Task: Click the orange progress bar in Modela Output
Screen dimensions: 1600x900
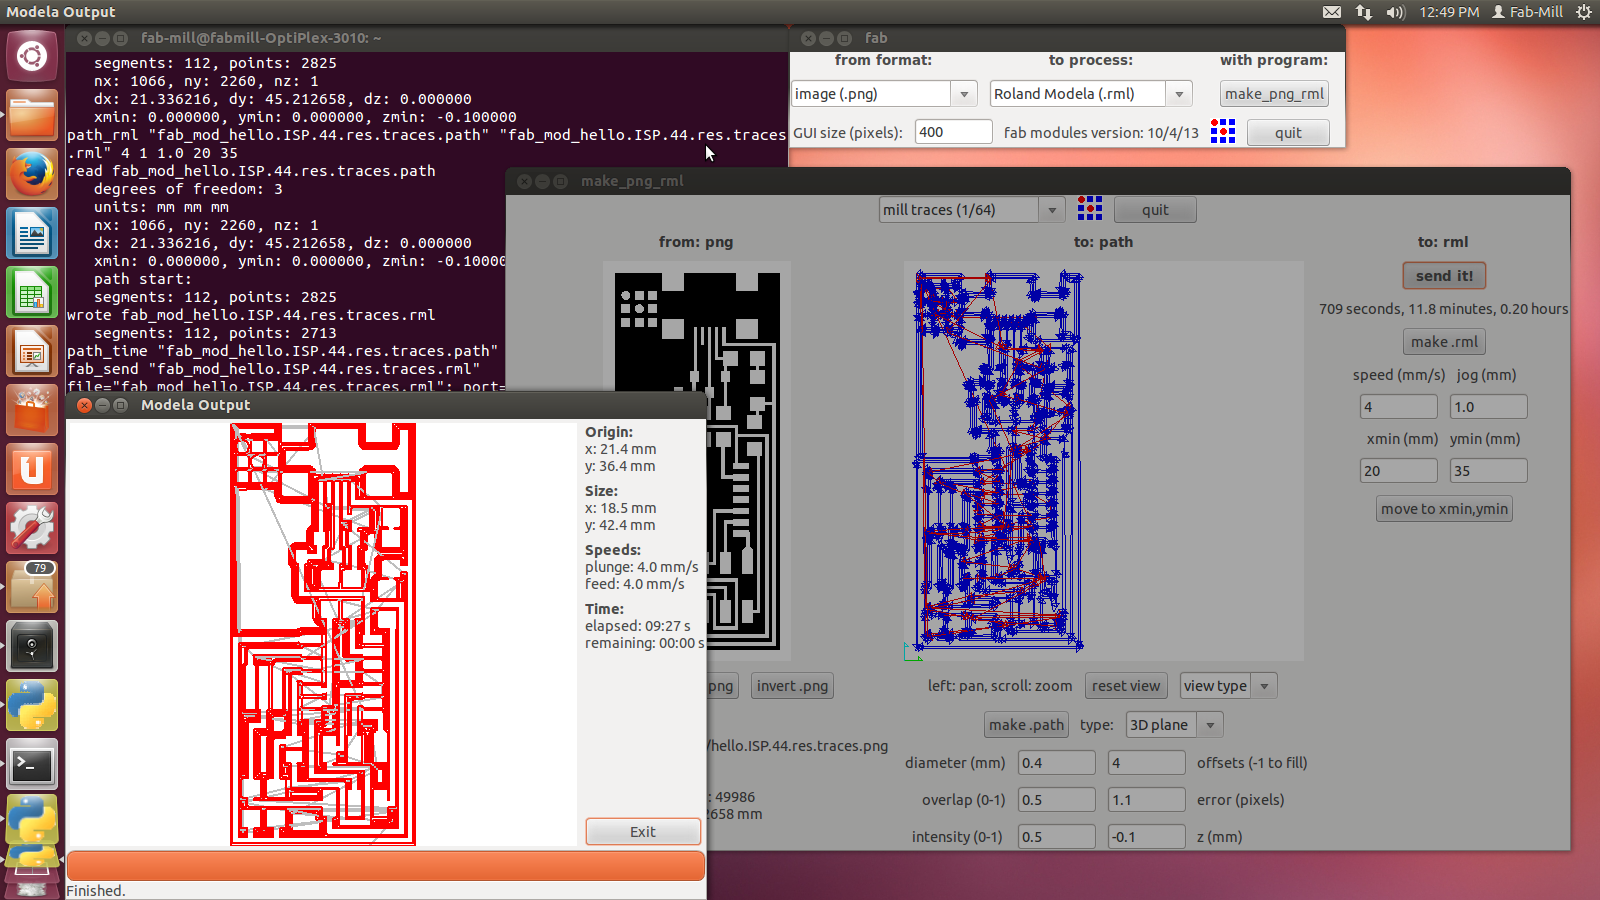Action: pyautogui.click(x=386, y=866)
